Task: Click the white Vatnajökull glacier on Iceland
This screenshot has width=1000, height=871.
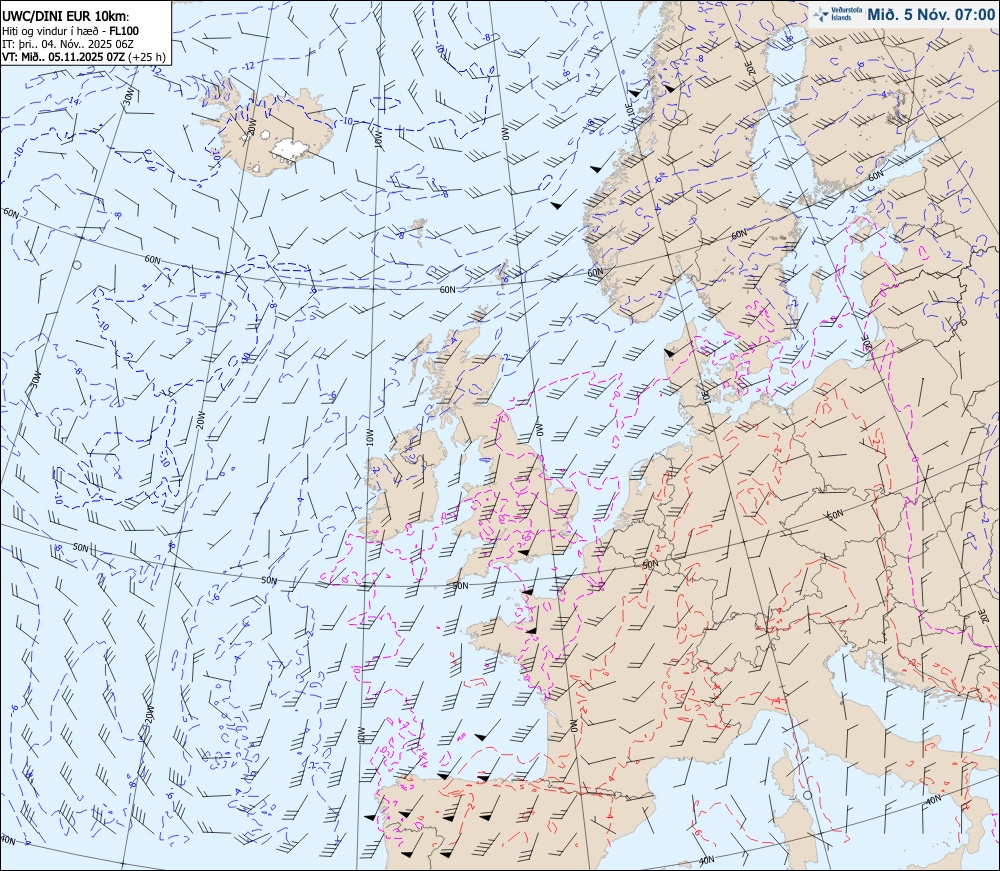Action: (290, 148)
